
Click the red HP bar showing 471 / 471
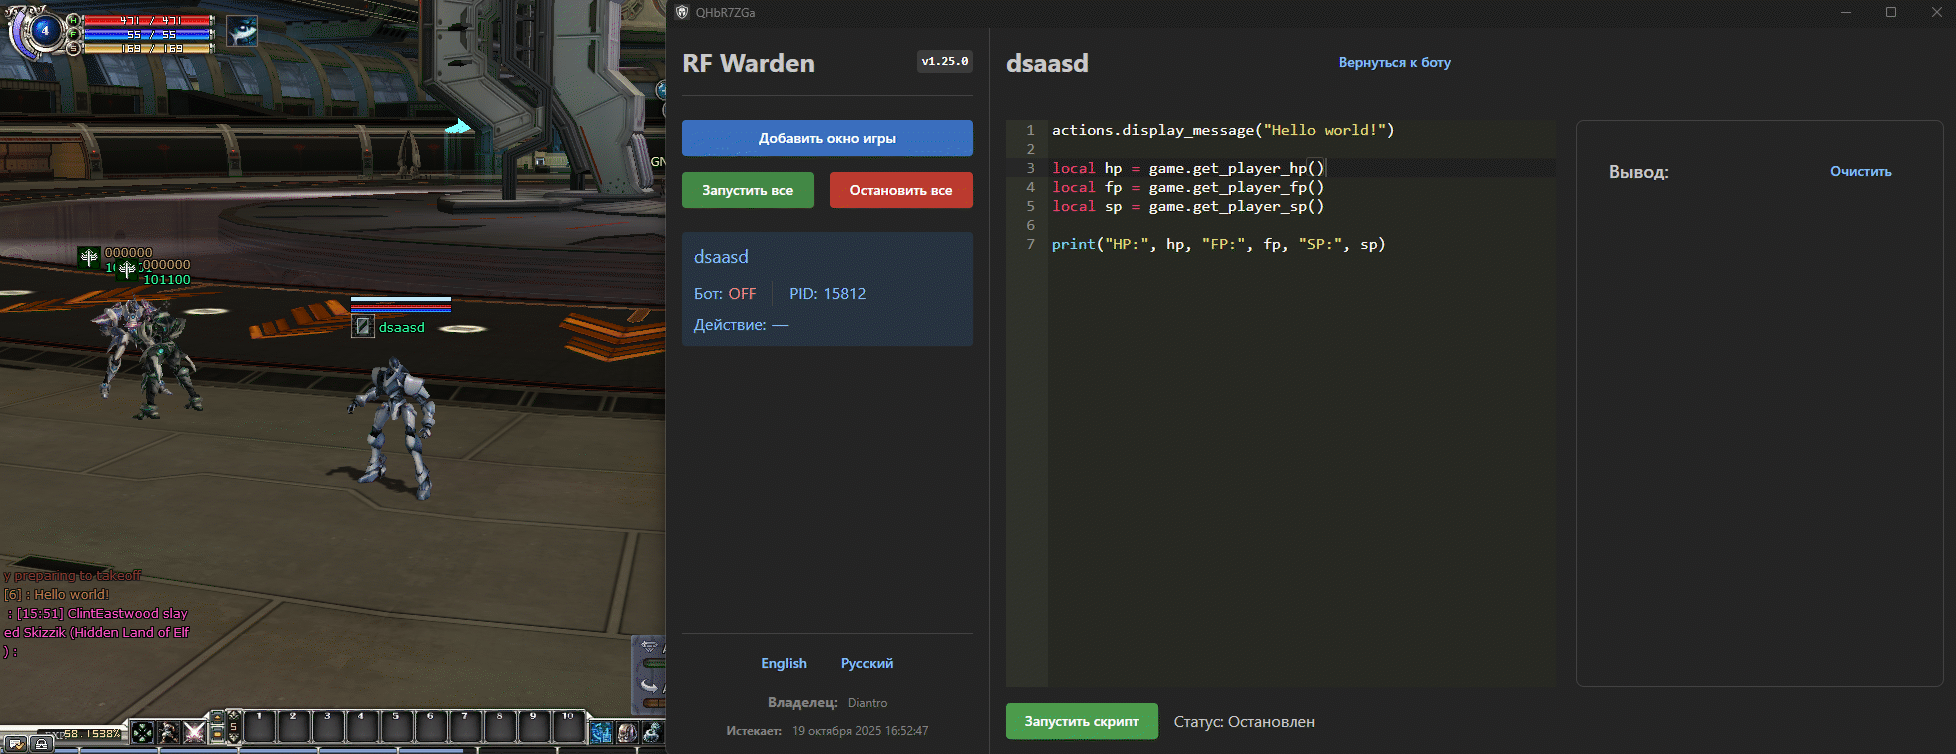pos(149,20)
